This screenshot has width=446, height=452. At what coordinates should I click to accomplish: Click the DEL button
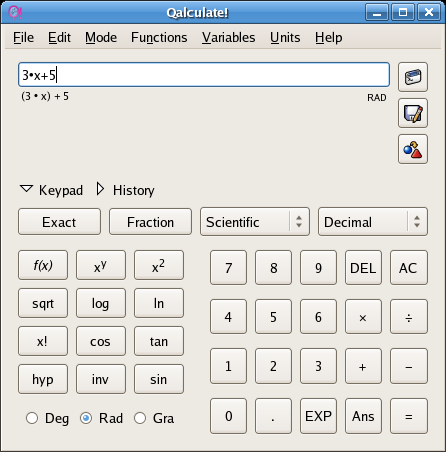click(363, 268)
